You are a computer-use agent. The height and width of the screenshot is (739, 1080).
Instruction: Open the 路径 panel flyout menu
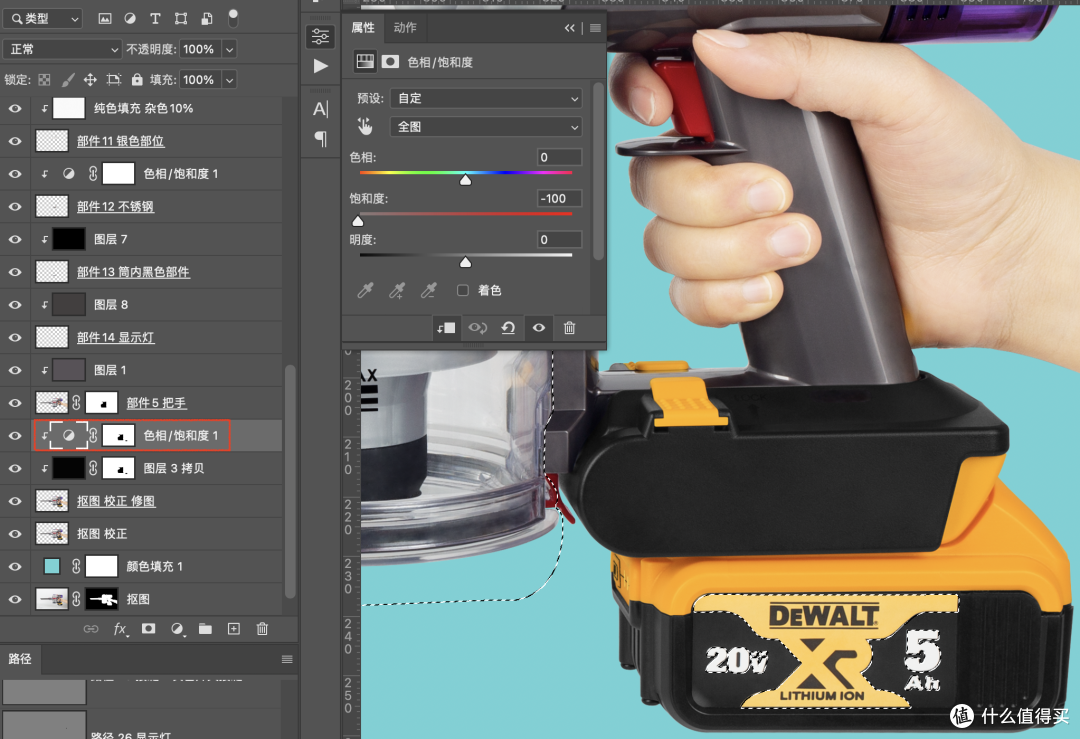(x=287, y=659)
